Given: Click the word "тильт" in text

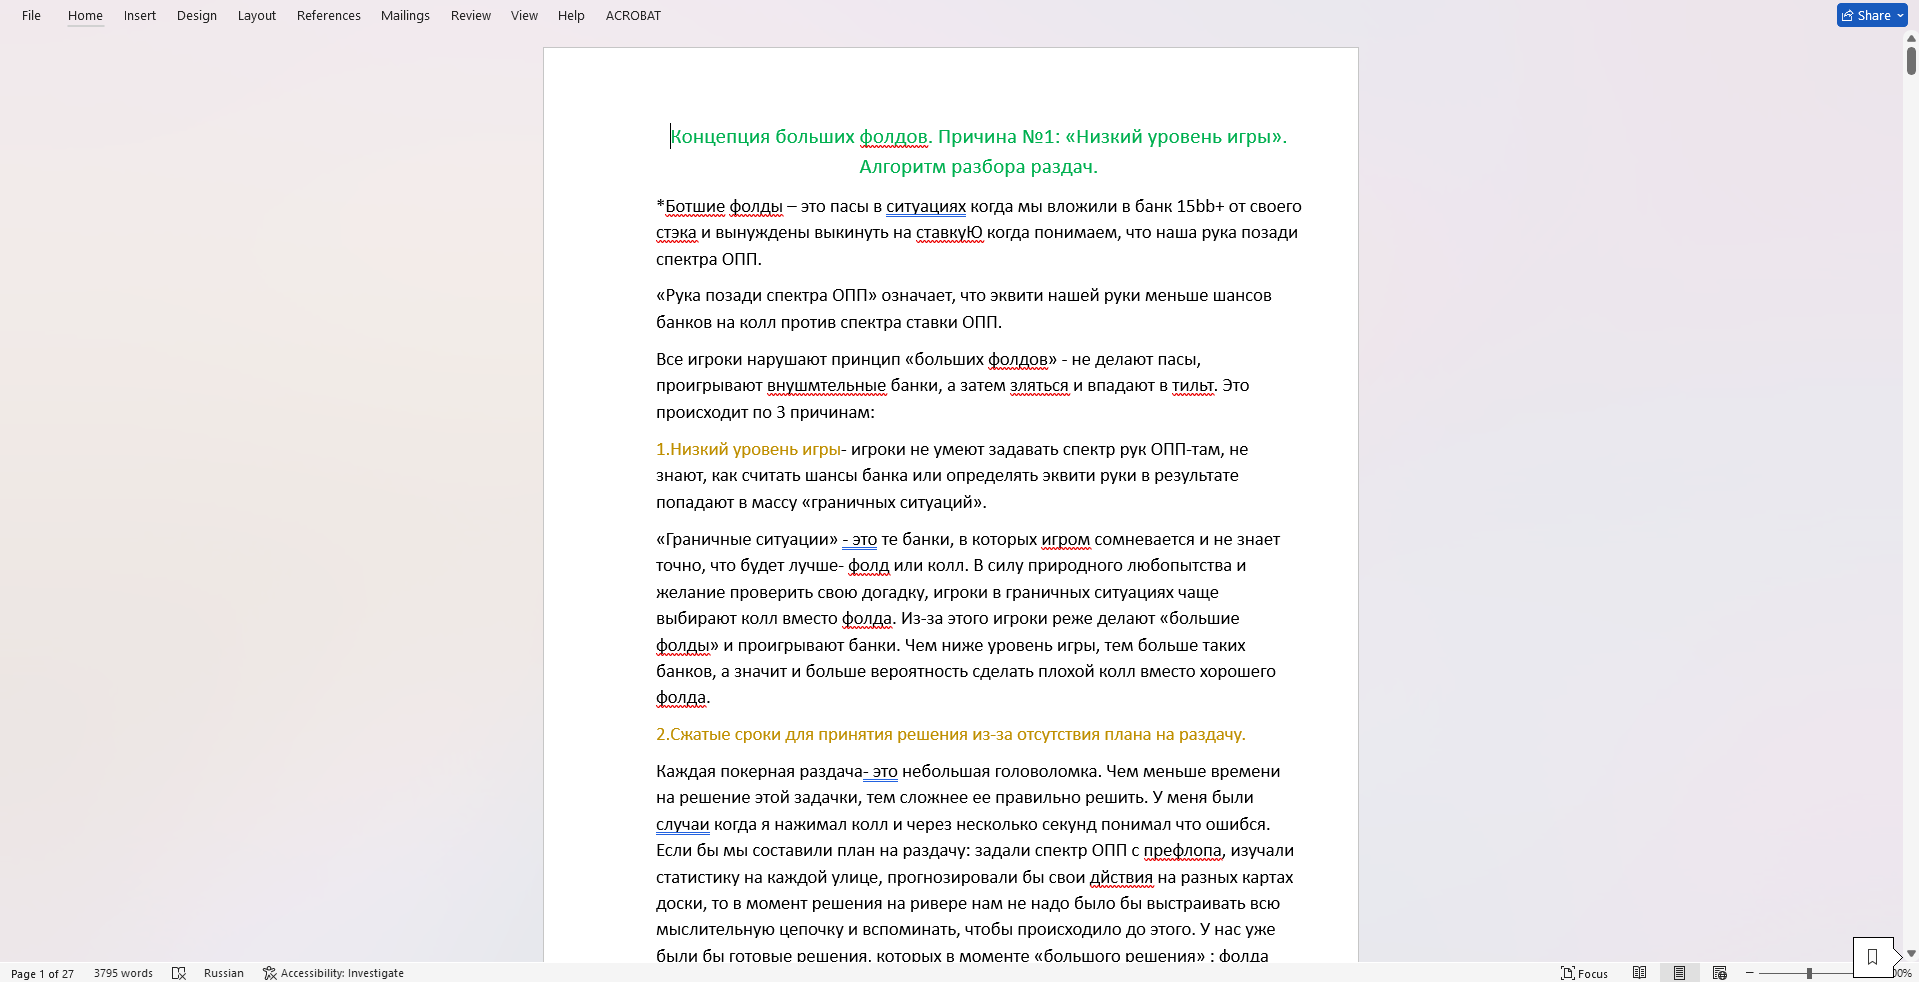Looking at the screenshot, I should [1192, 386].
